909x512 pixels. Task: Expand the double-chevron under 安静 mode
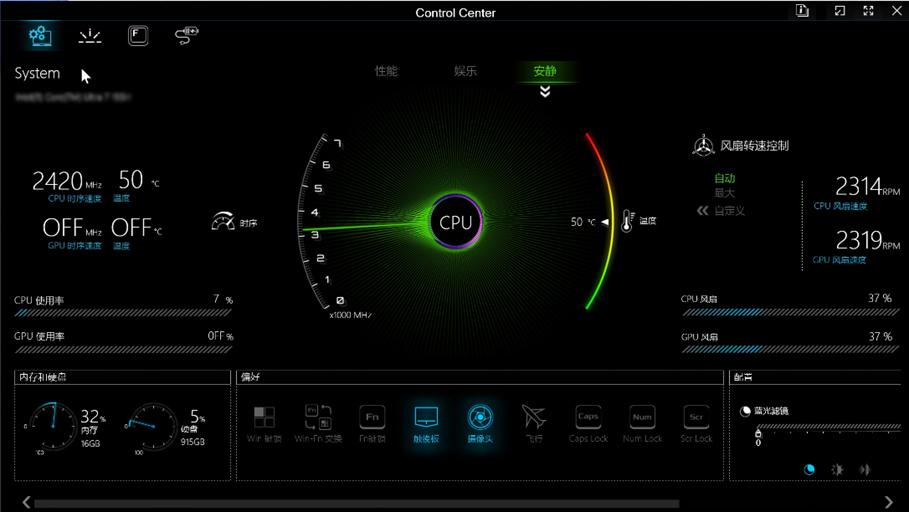pyautogui.click(x=545, y=92)
